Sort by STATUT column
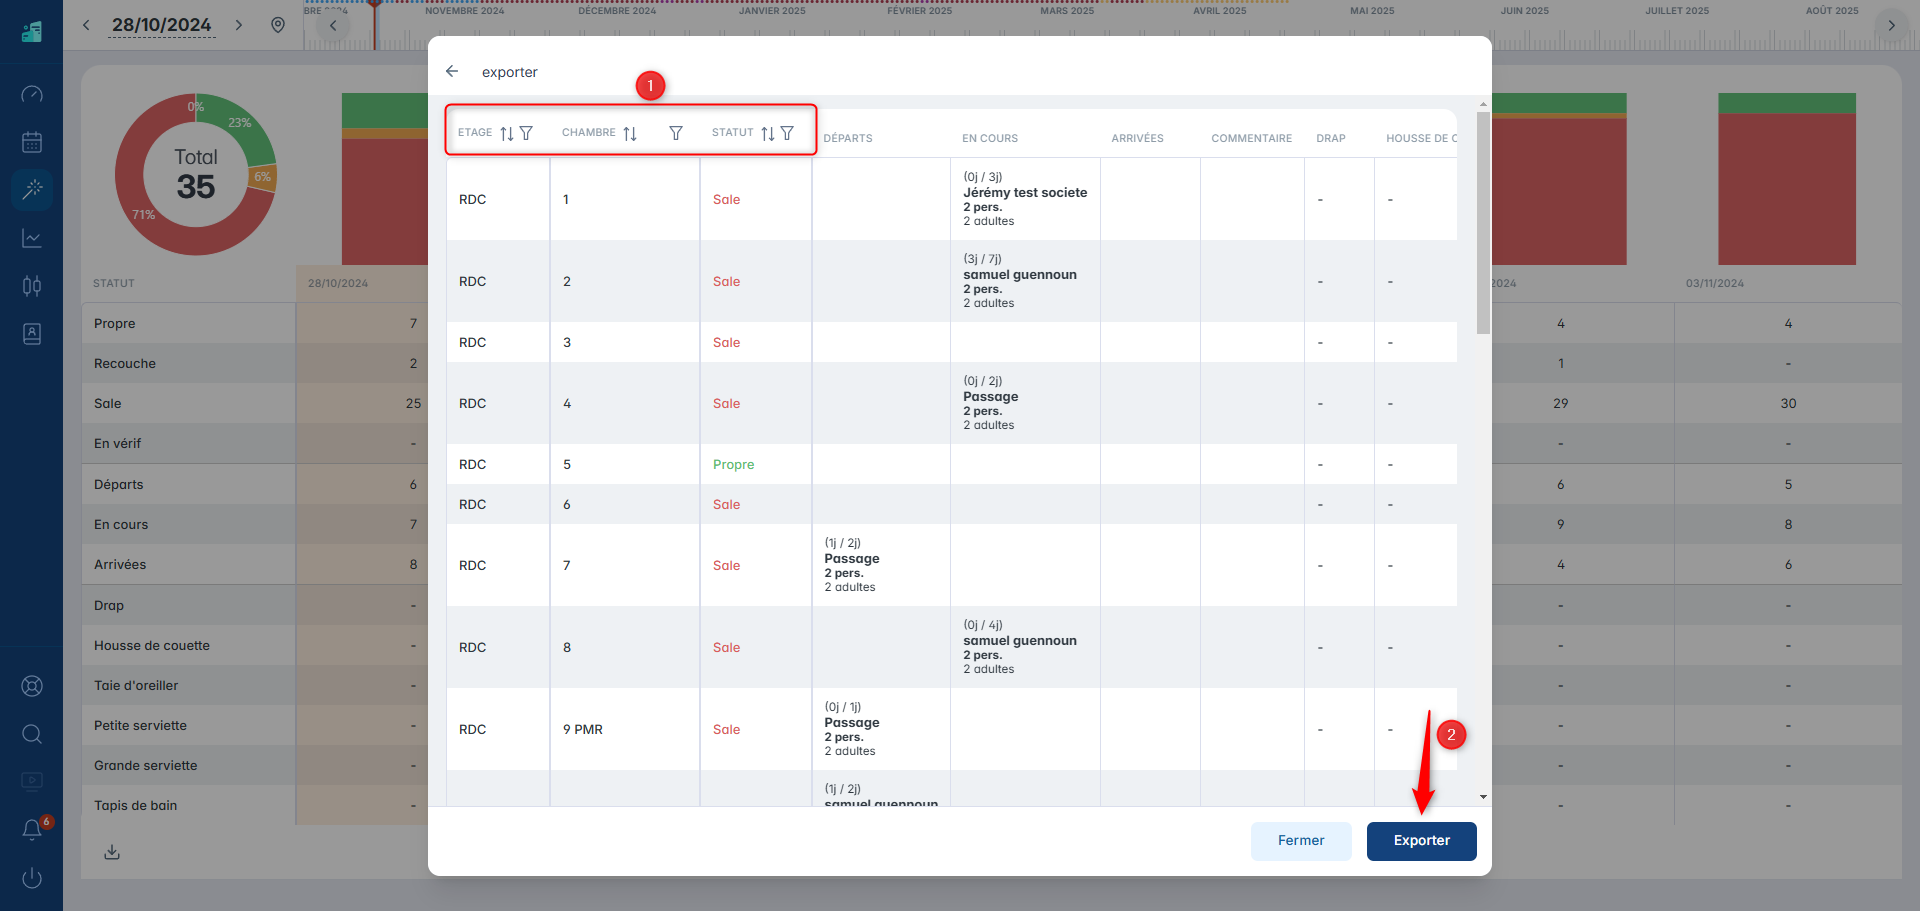 768,133
